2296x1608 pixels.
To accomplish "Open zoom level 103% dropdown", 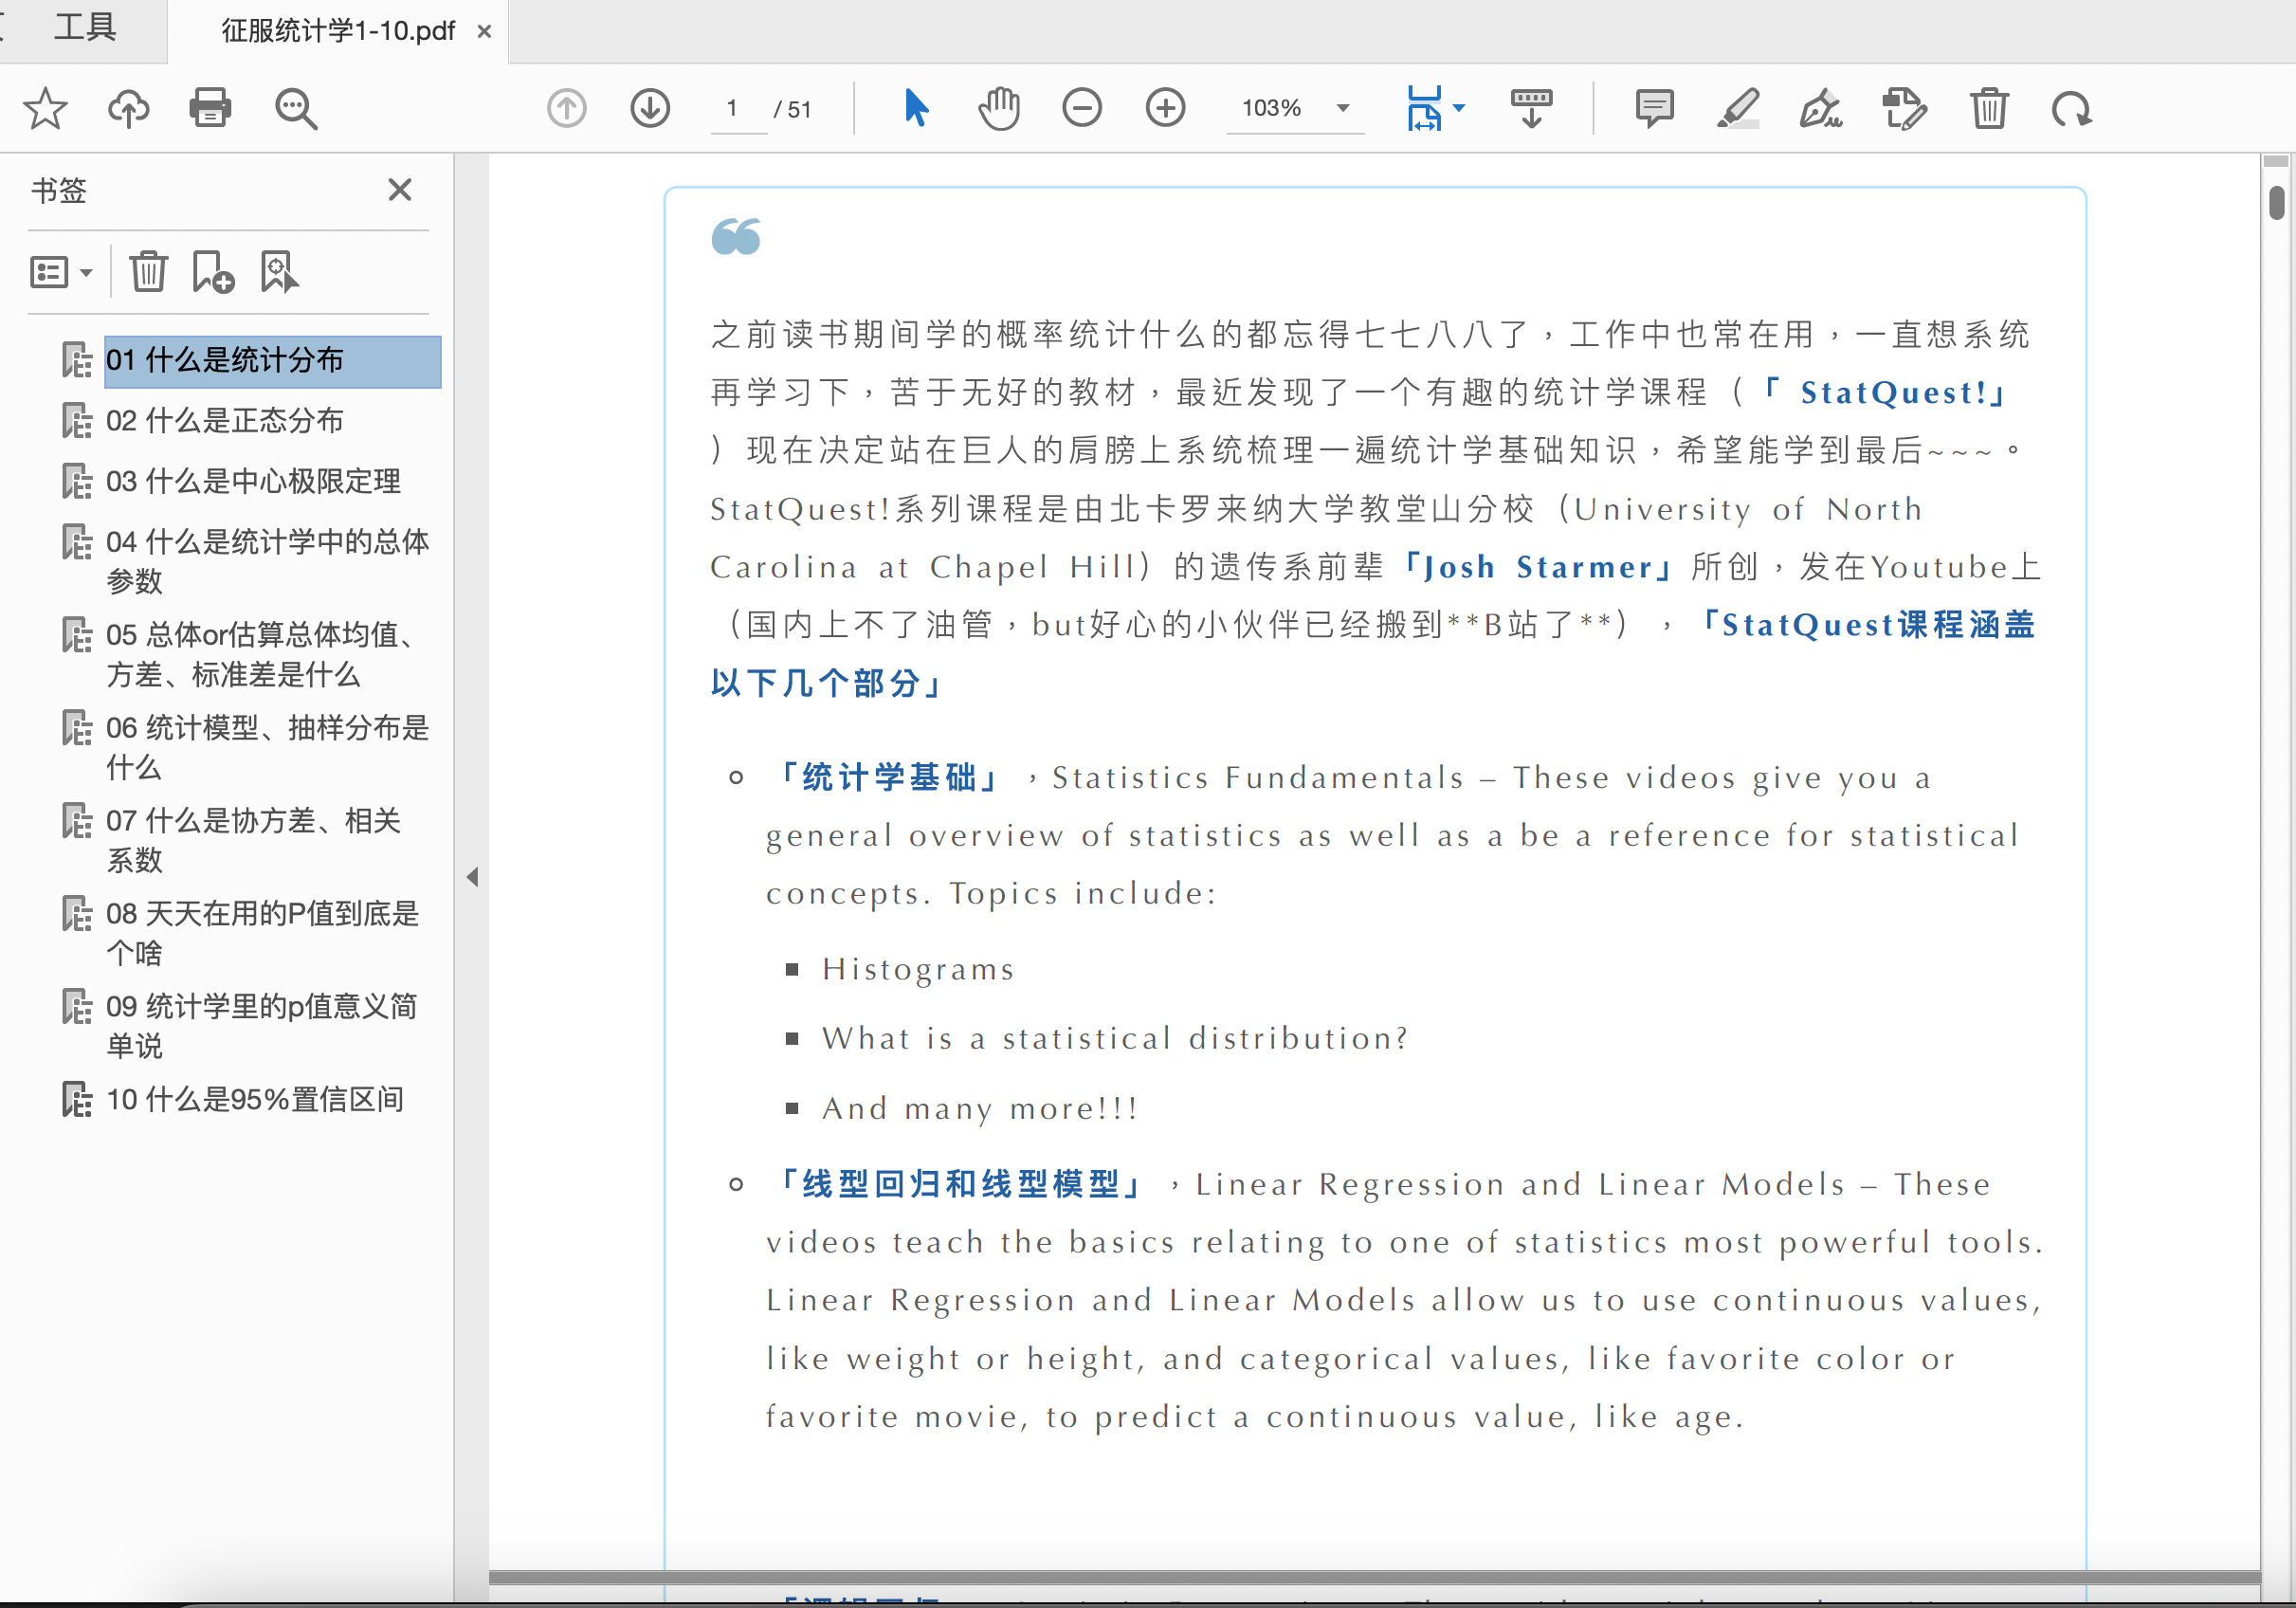I will point(1343,108).
